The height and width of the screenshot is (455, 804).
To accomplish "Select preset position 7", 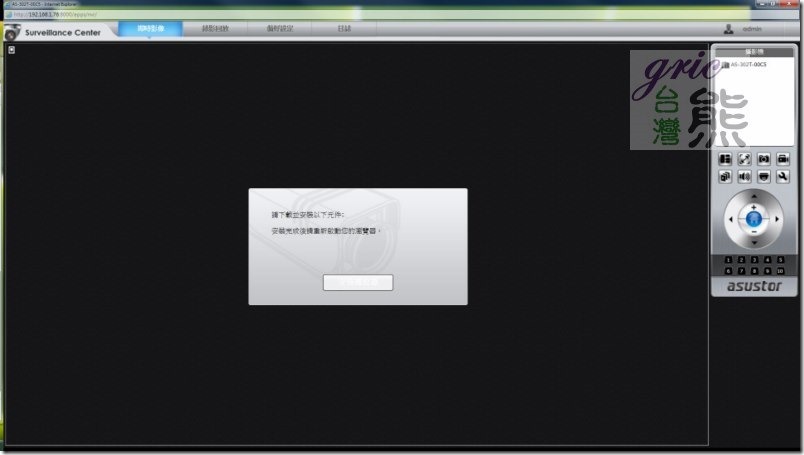I will (x=741, y=271).
